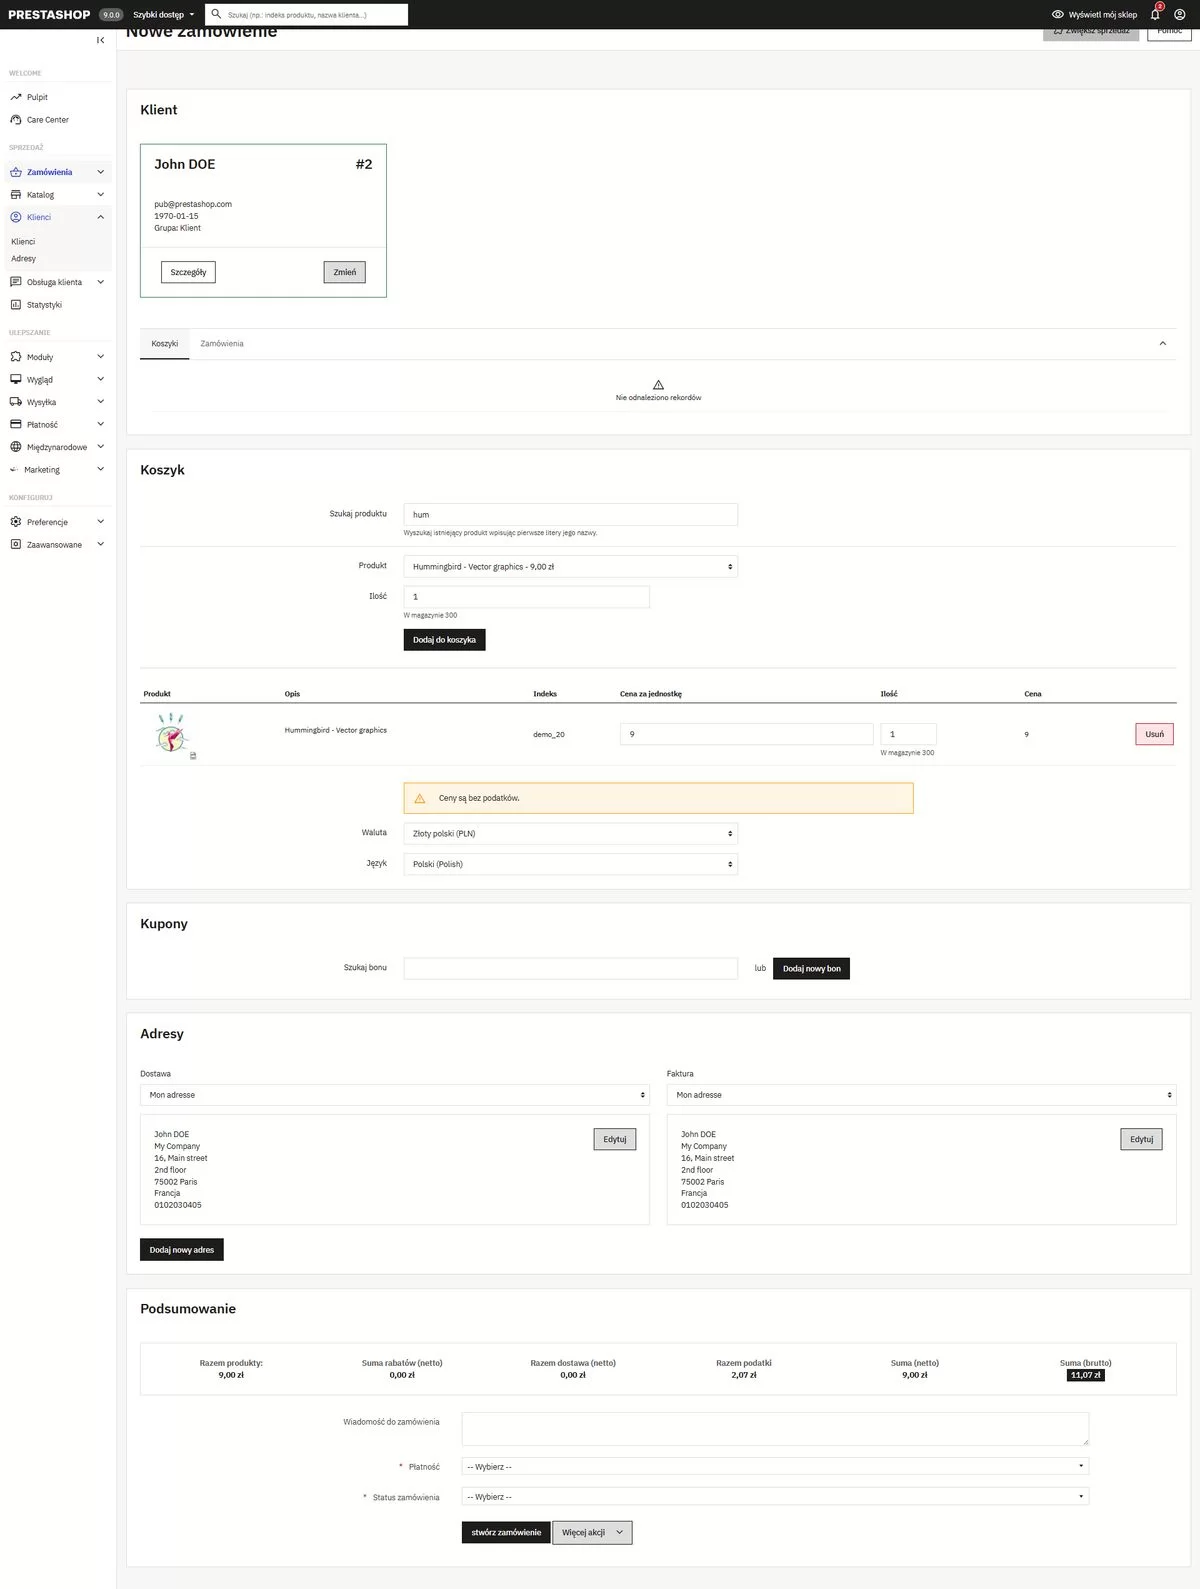Click the Wysyłka truck icon
The height and width of the screenshot is (1589, 1200).
point(16,402)
